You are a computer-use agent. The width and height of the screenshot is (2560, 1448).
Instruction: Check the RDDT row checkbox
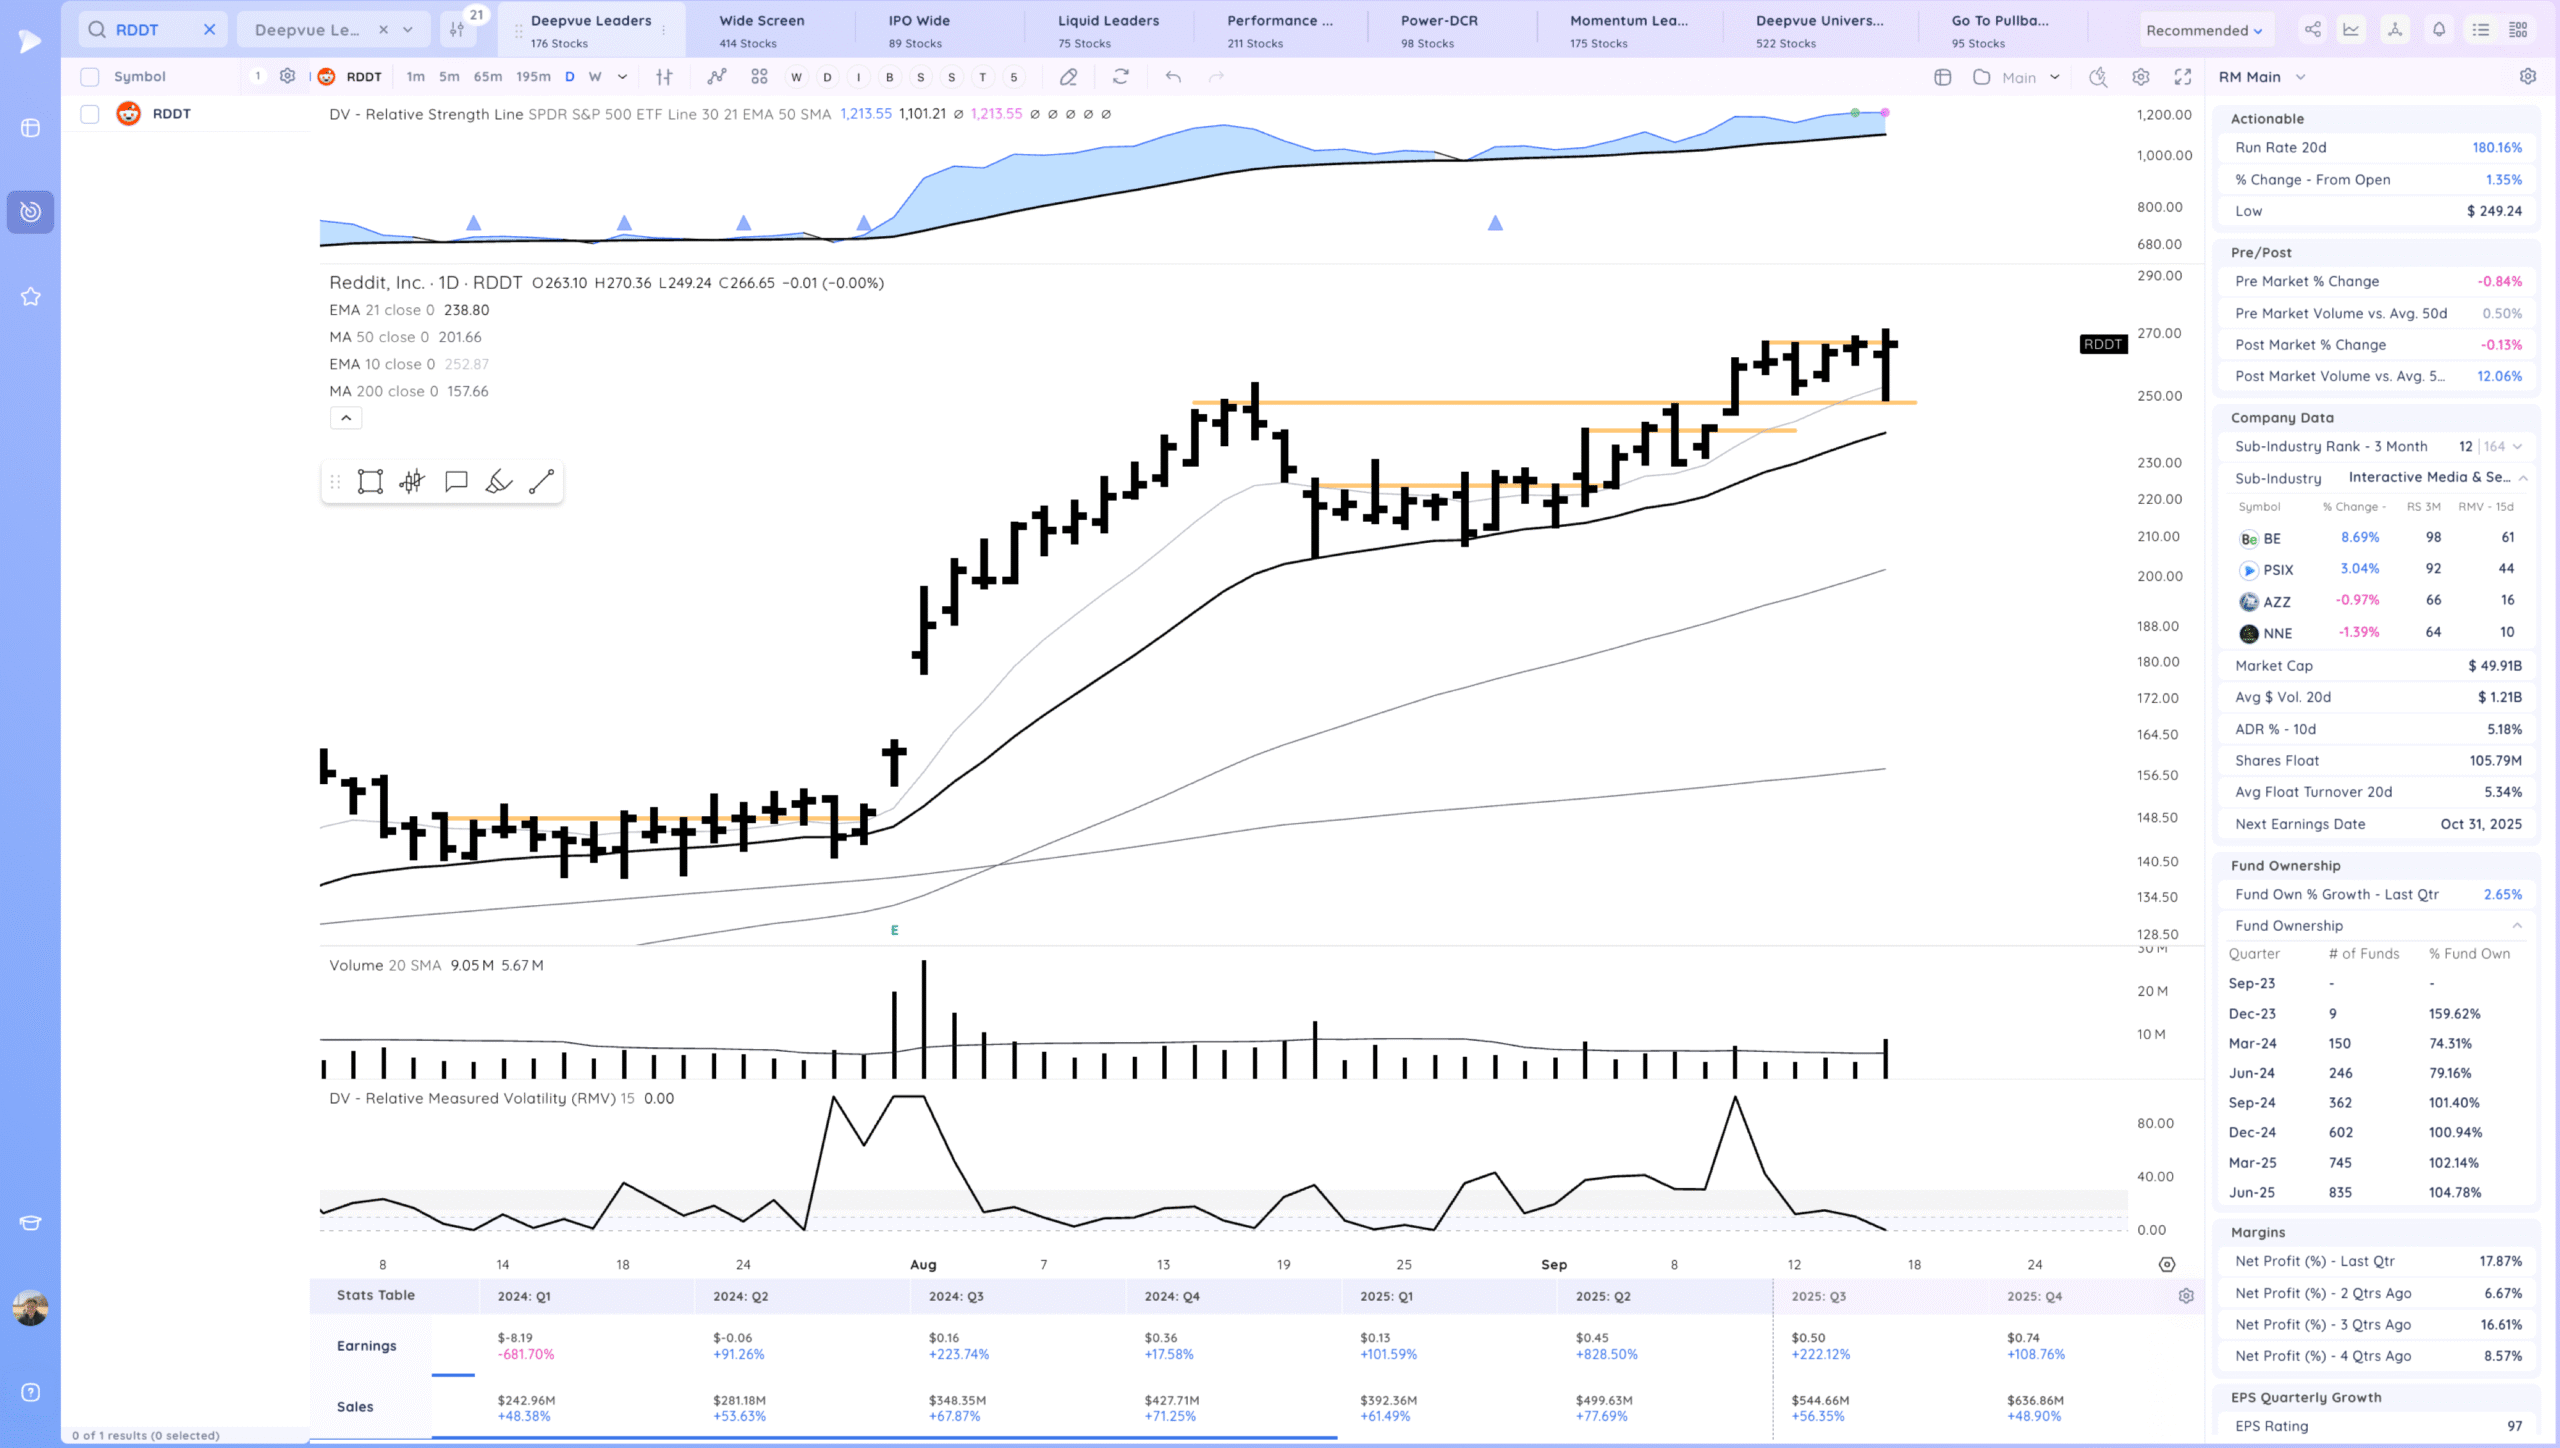tap(90, 114)
